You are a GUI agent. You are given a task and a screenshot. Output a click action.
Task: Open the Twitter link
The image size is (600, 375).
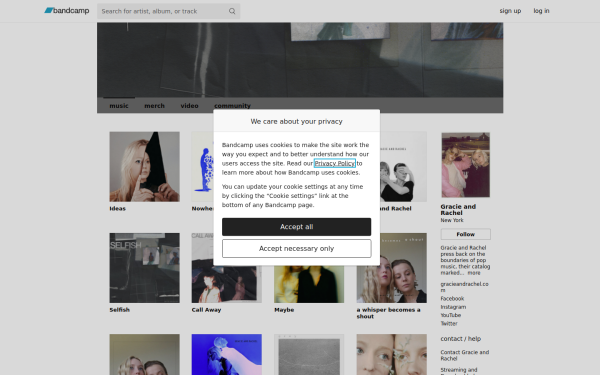tap(449, 324)
